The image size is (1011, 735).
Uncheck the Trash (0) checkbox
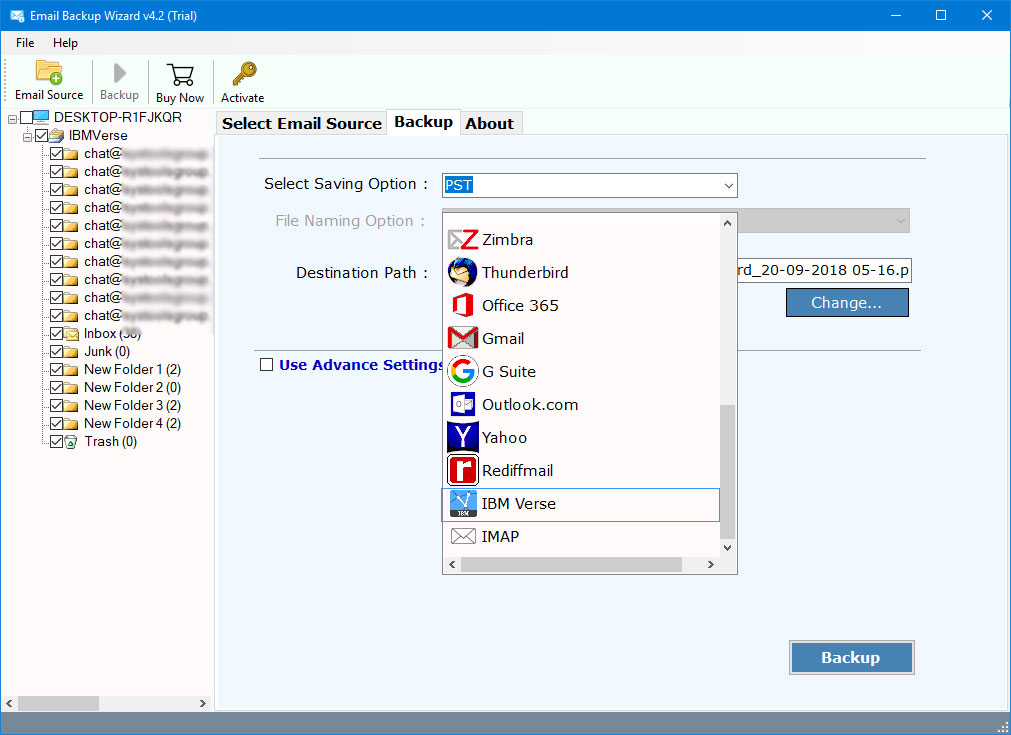tap(56, 442)
